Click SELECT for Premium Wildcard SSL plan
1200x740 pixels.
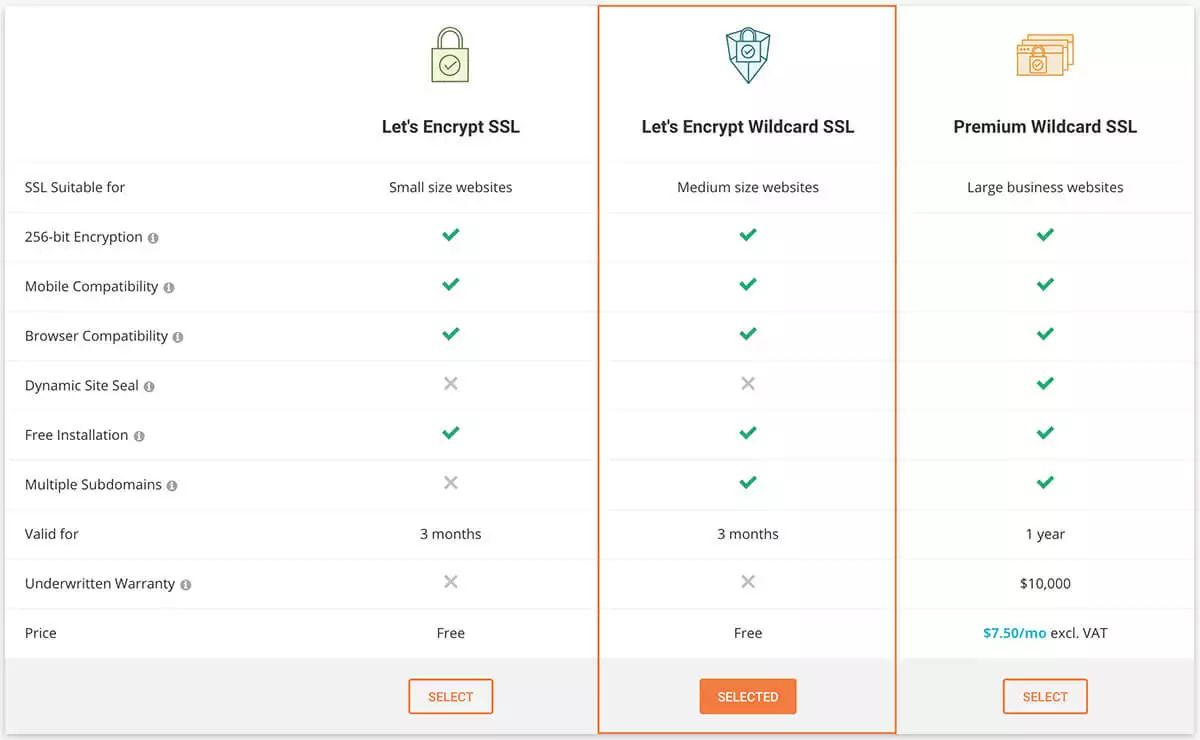click(1044, 696)
